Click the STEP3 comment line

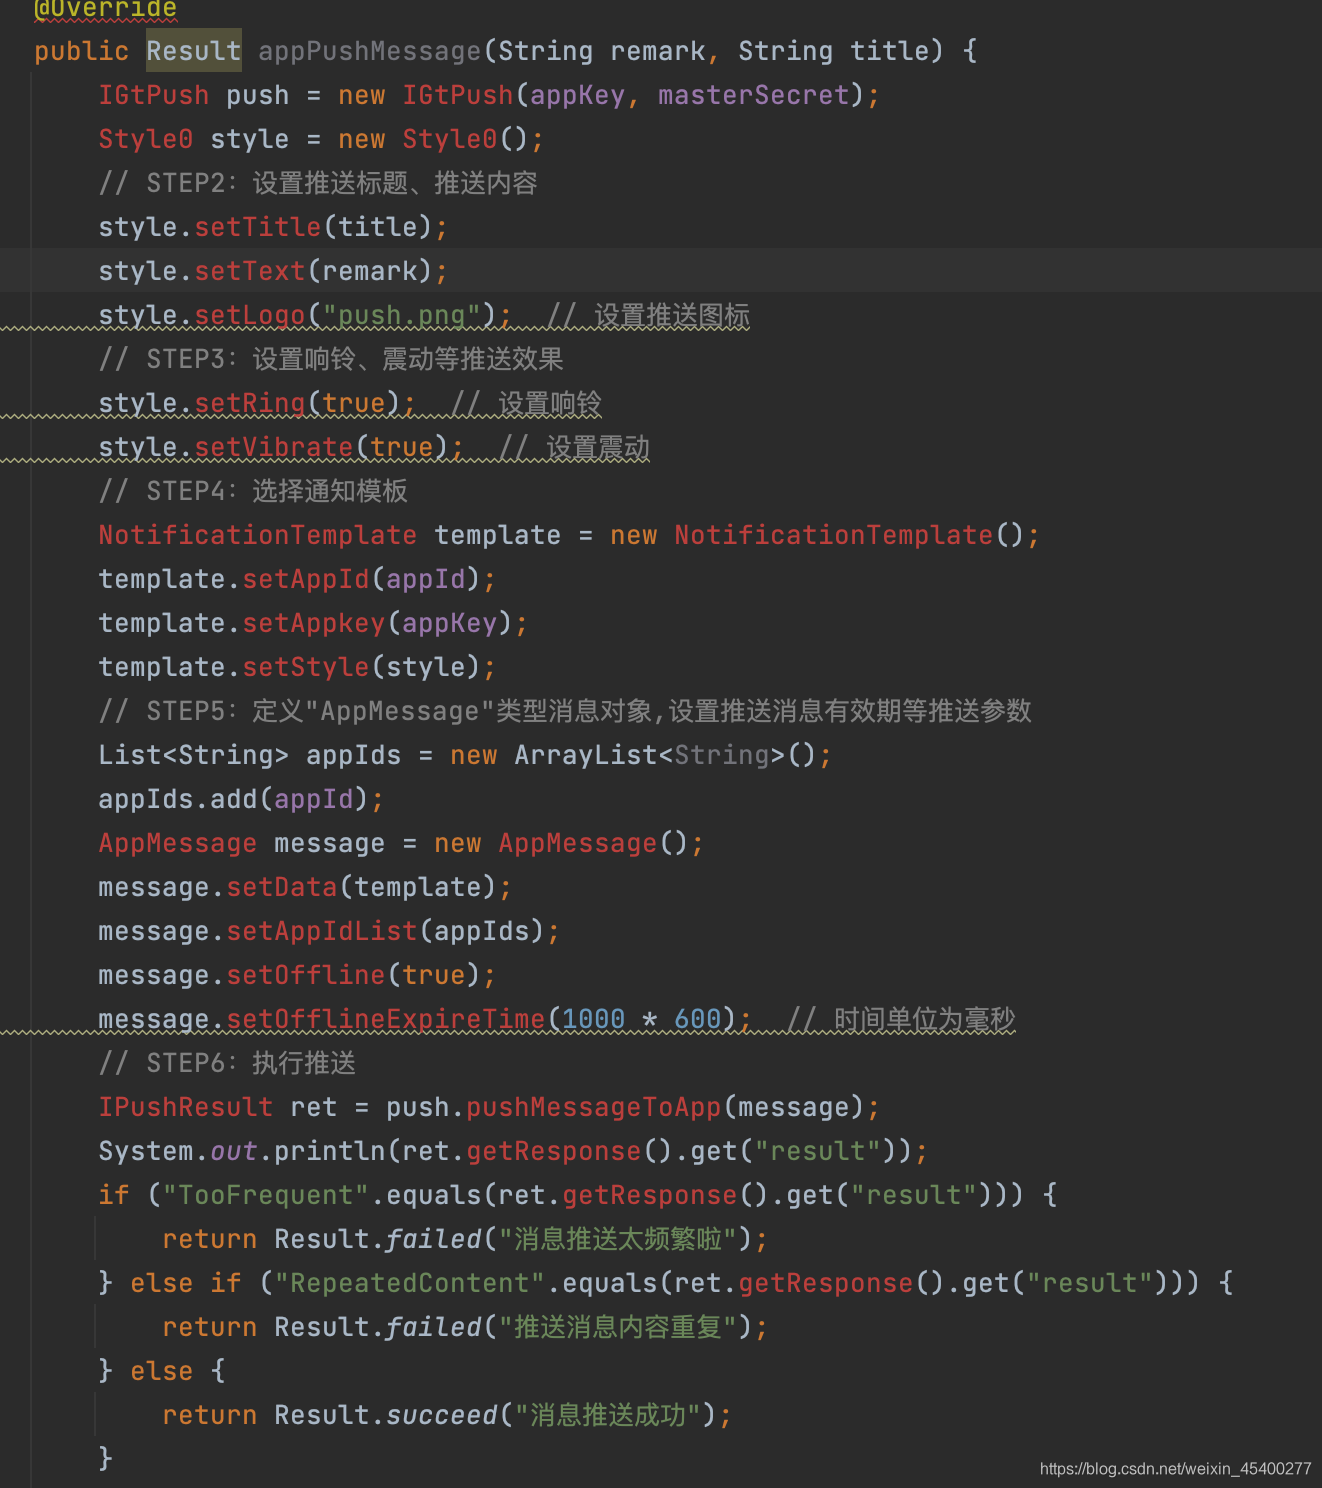331,359
